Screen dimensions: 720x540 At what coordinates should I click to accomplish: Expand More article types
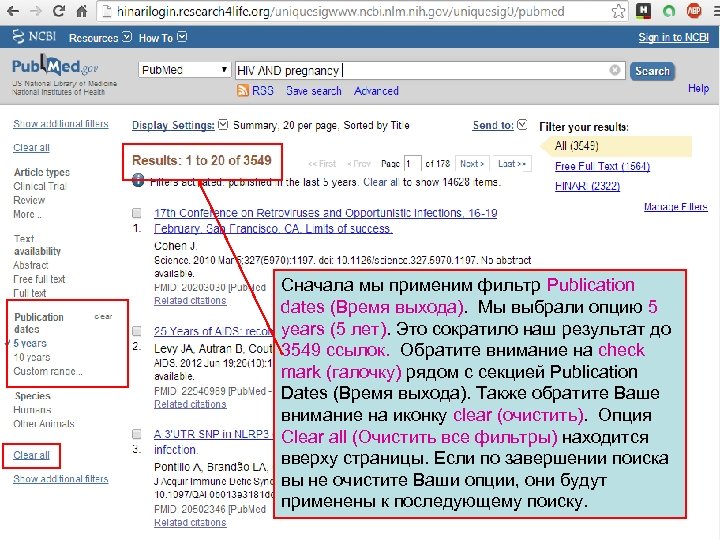(x=28, y=214)
